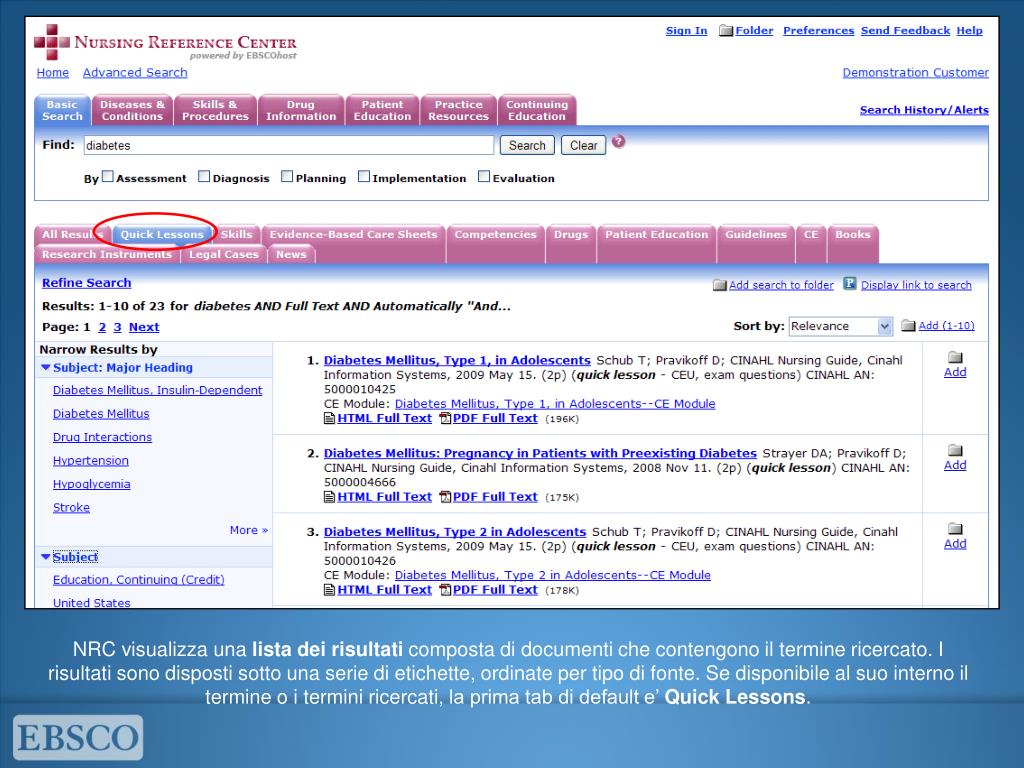Click the Display link to search icon
The image size is (1024, 768).
pyautogui.click(x=850, y=283)
